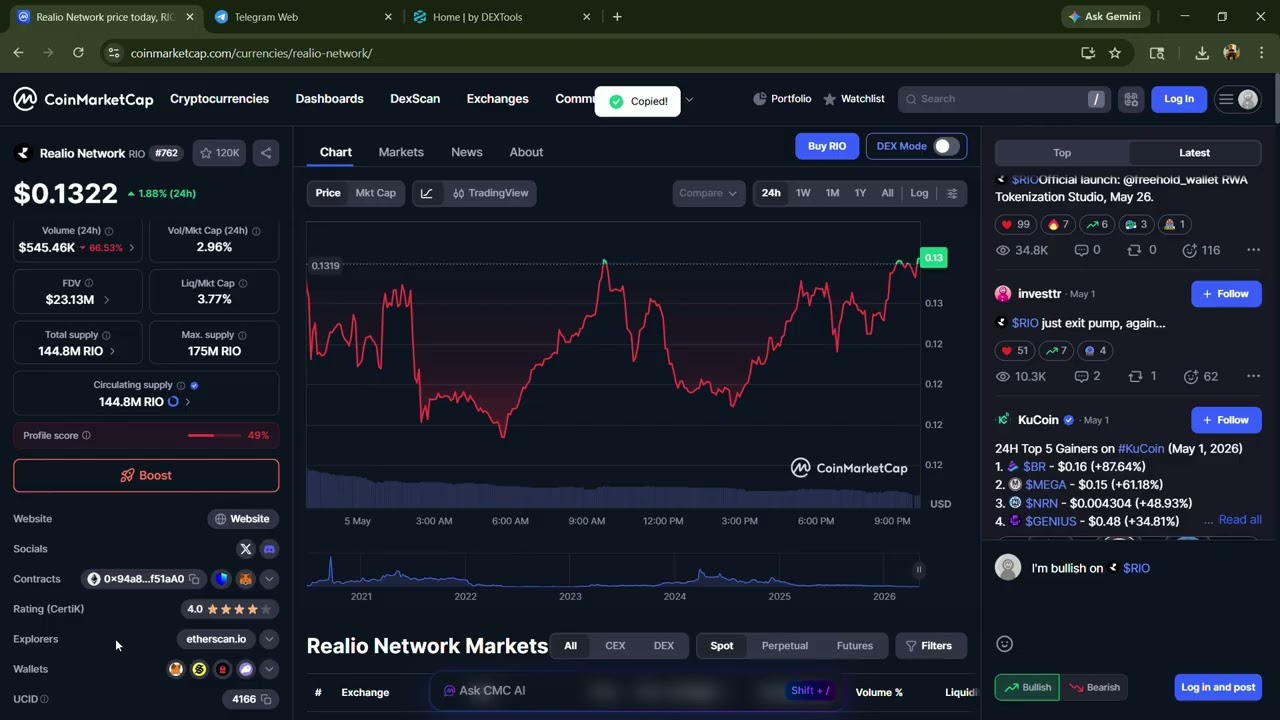This screenshot has height=720, width=1280.
Task: Open the Markets tab
Action: [x=401, y=152]
